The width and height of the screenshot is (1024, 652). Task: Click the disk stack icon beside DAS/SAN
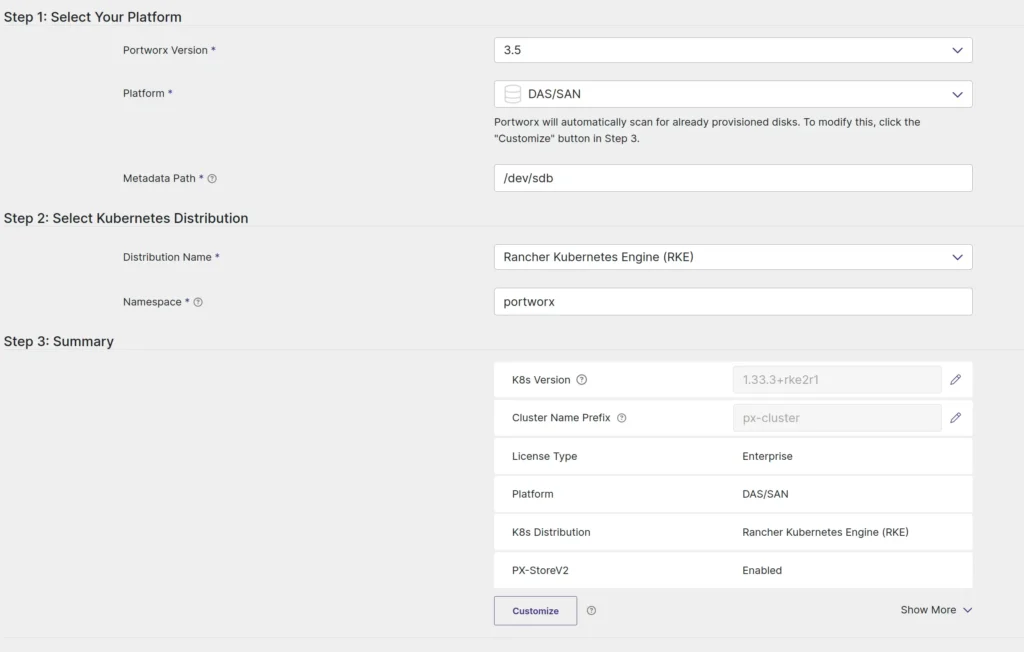pos(513,94)
